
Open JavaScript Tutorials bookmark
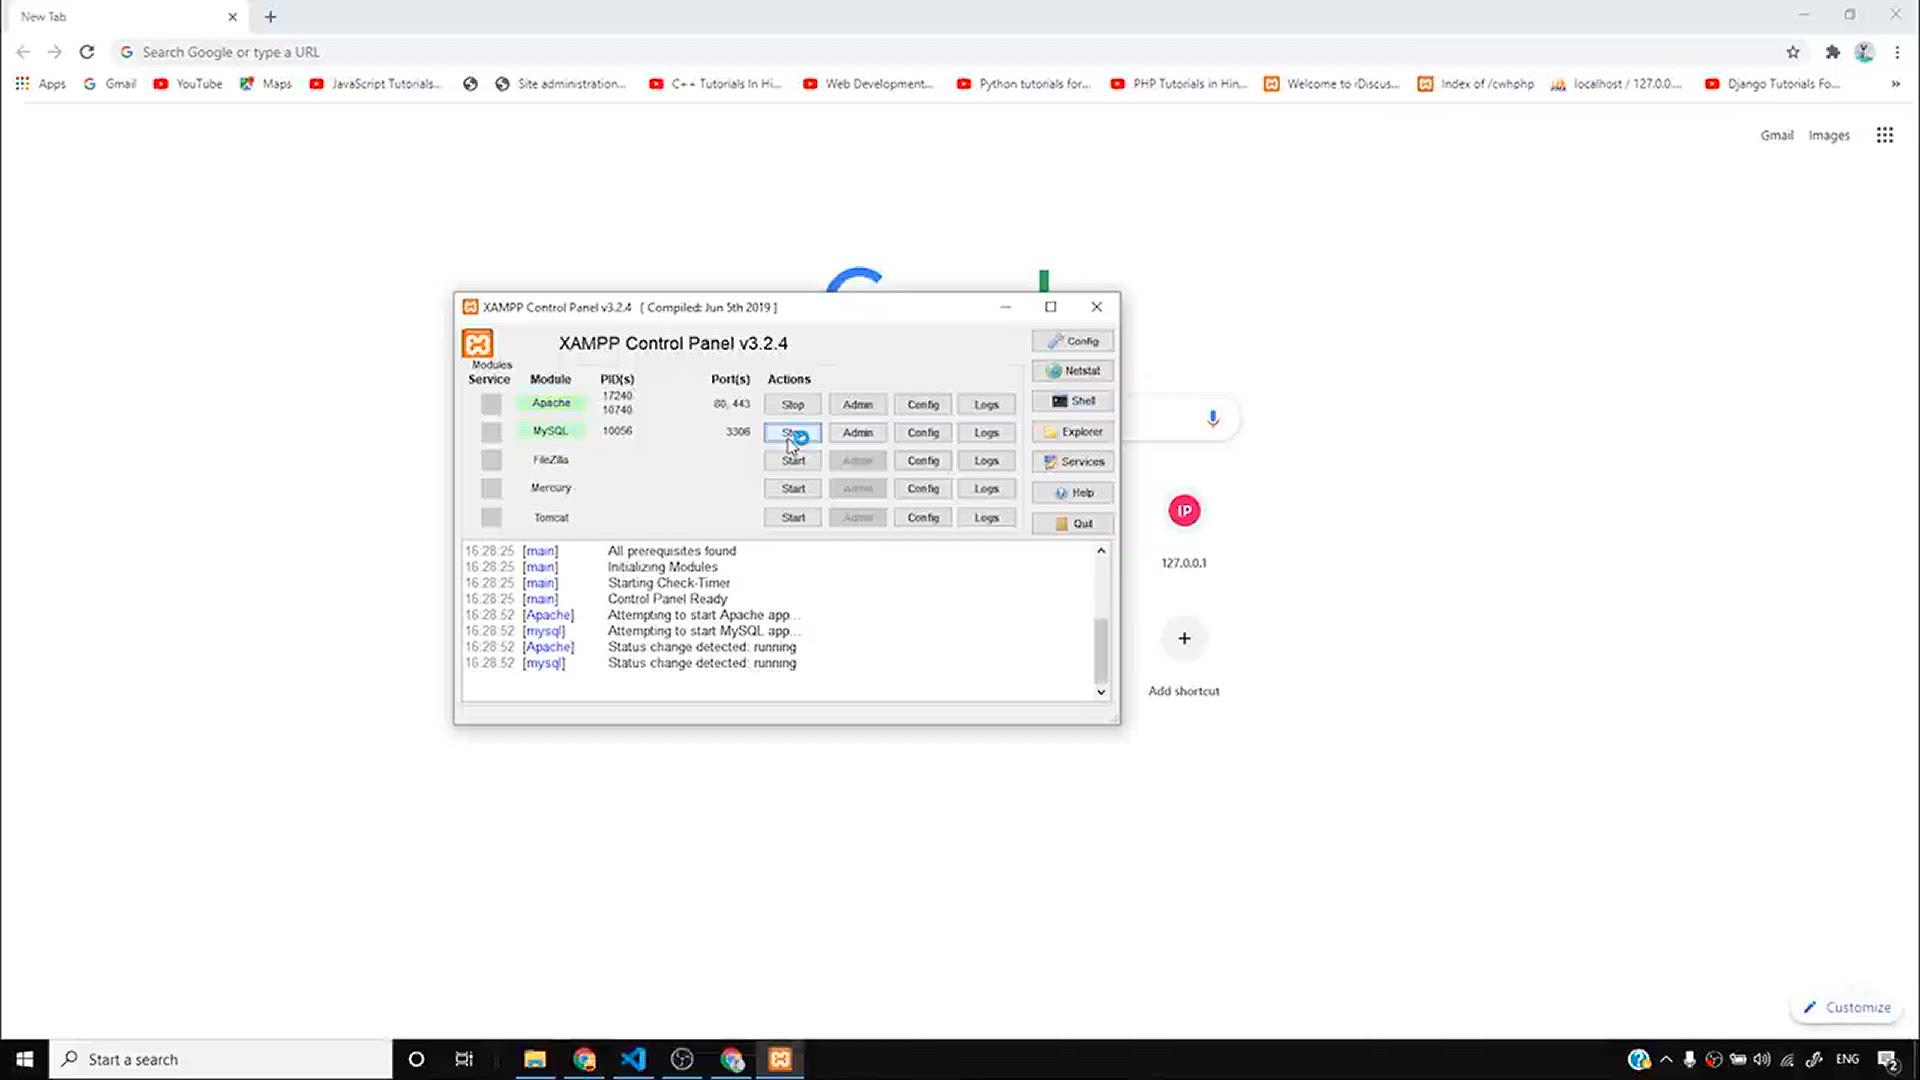(376, 84)
